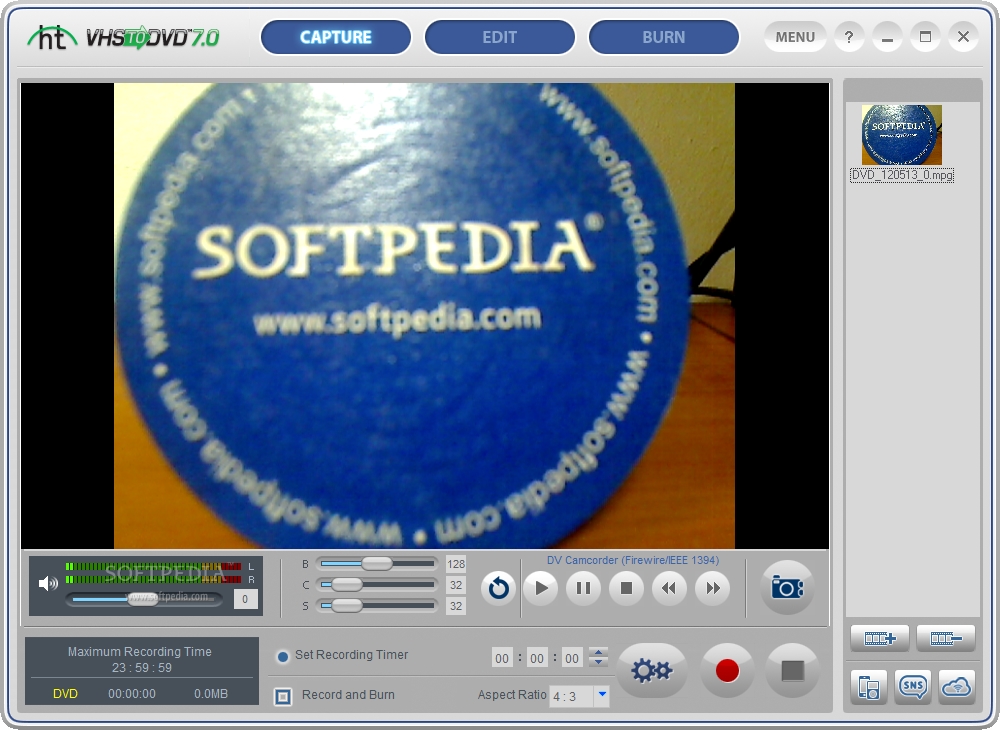Open the MENU button
The width and height of the screenshot is (1000, 730).
click(795, 37)
